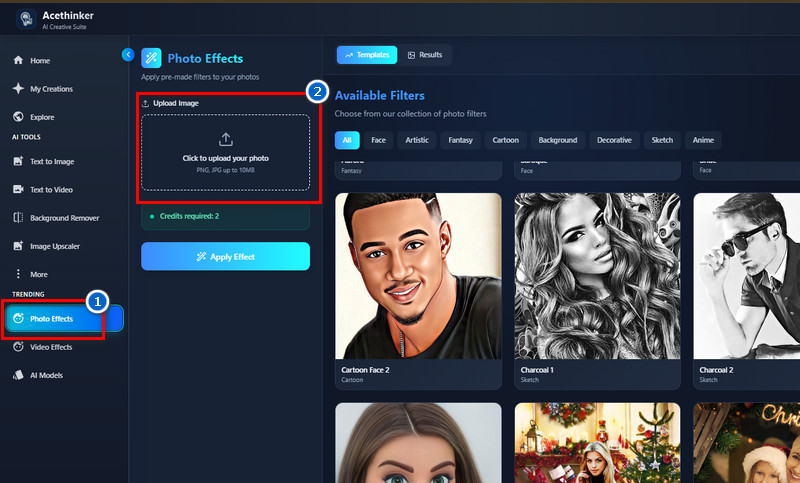
Task: Collapse the sidebar with the blue chevron
Action: pos(128,54)
